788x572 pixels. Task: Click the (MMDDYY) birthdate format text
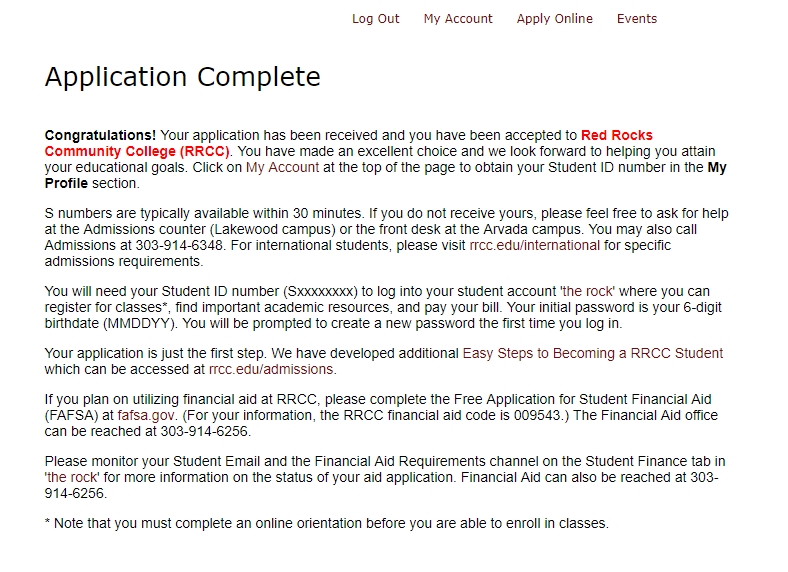[x=140, y=323]
